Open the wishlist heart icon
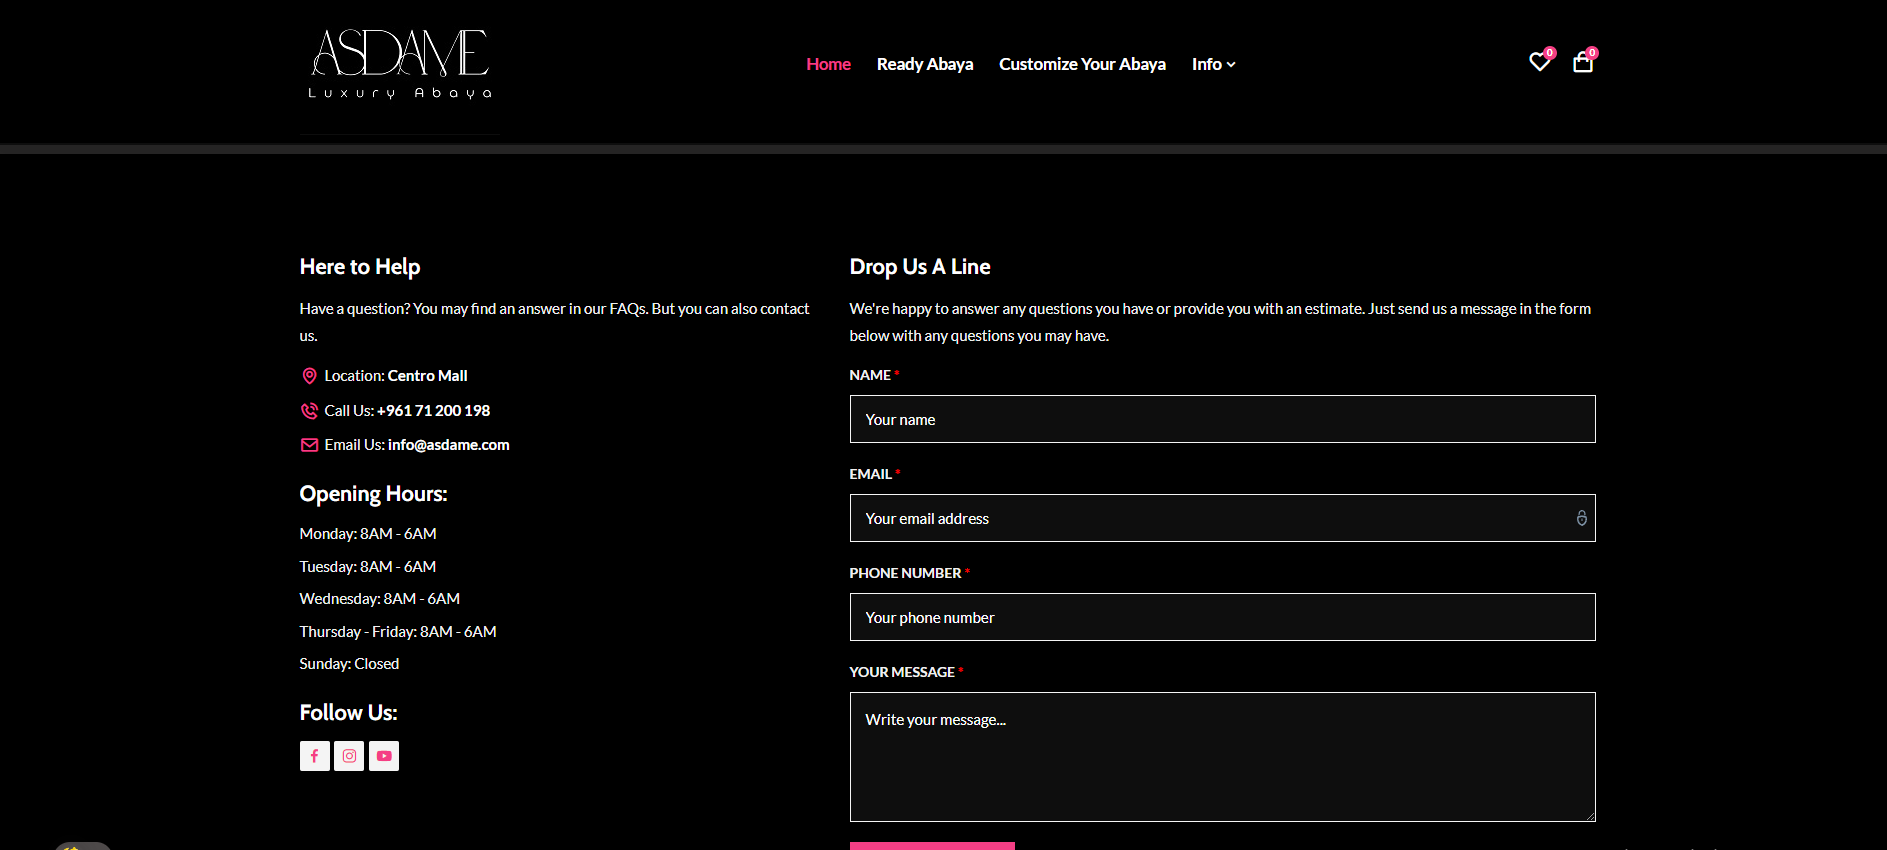The image size is (1887, 850). pos(1539,63)
